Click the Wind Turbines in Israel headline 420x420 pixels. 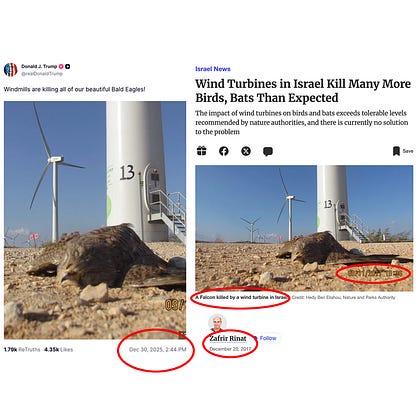(x=303, y=91)
